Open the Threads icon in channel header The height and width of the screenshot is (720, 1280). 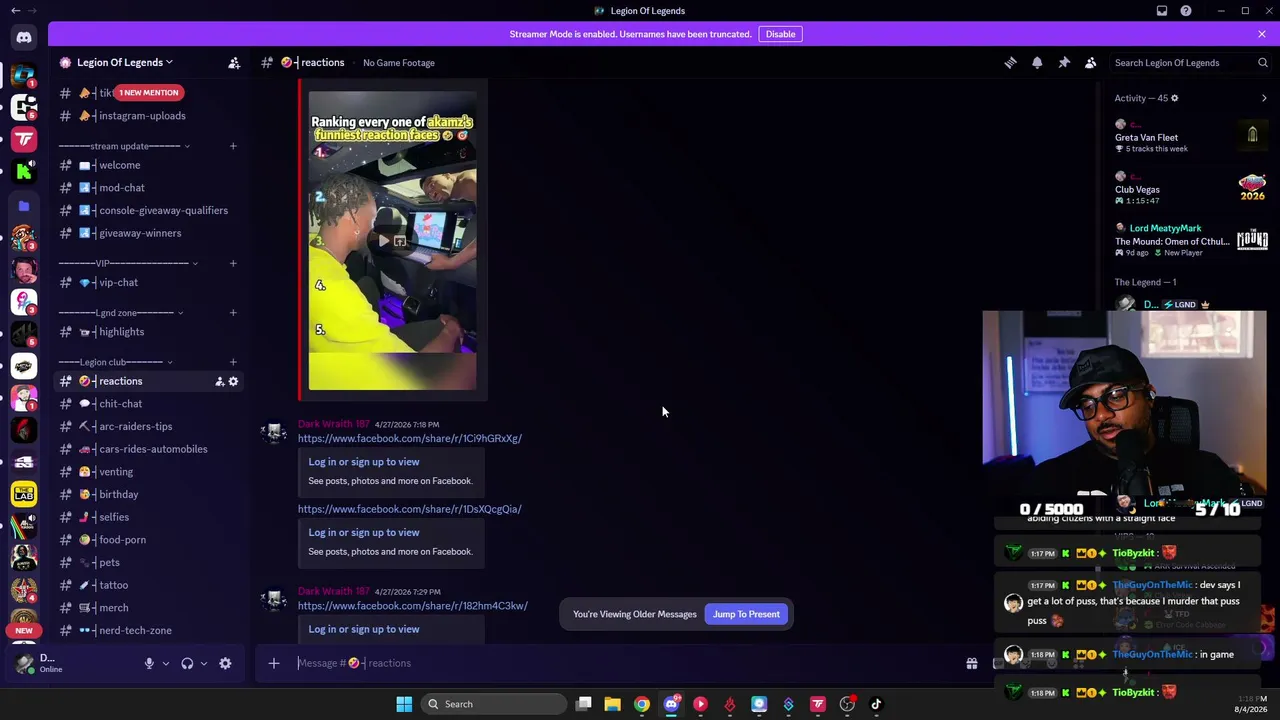1010,63
